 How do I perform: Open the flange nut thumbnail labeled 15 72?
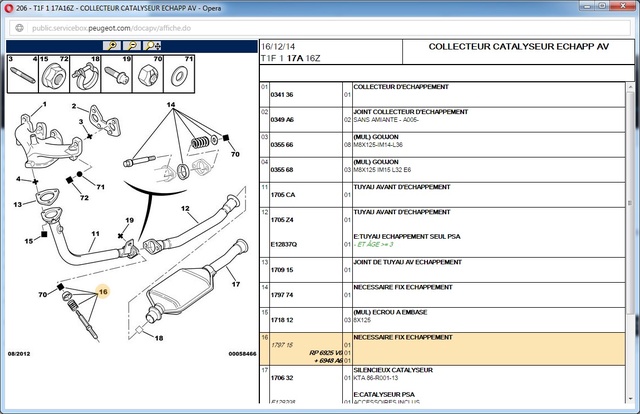[x=54, y=74]
